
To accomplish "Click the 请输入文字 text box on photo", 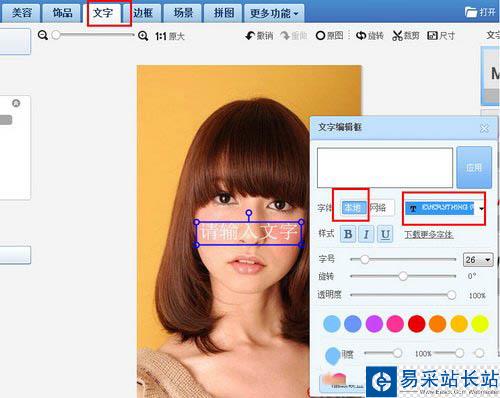I will click(249, 233).
